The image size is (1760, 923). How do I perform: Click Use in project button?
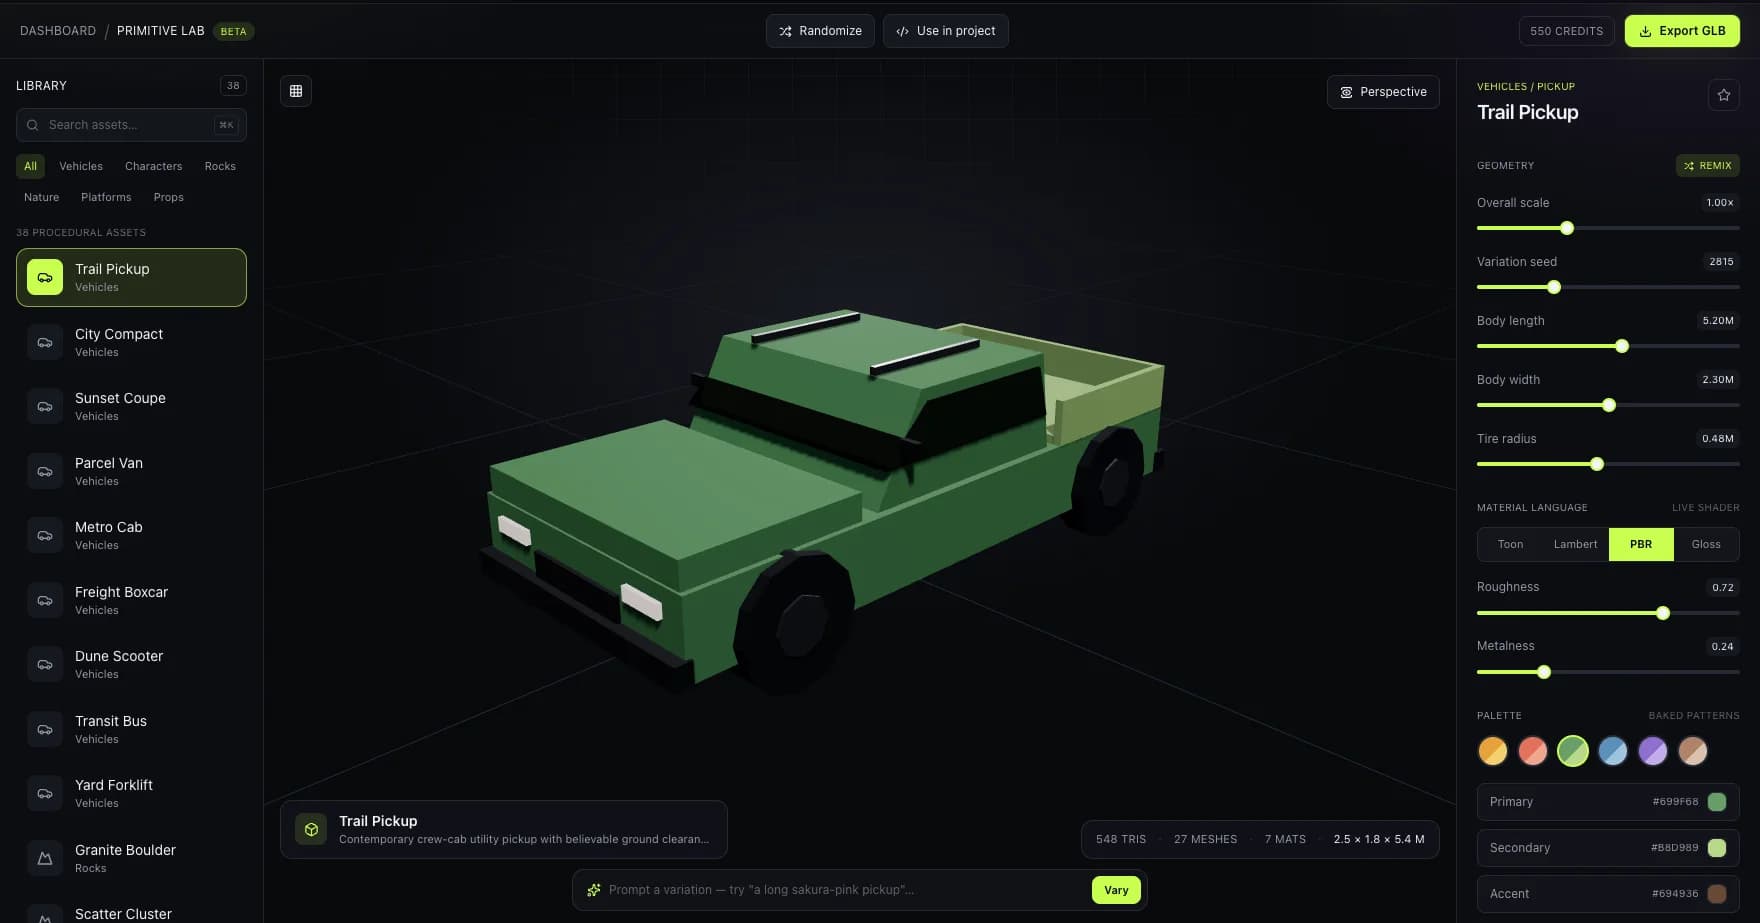[x=945, y=31]
